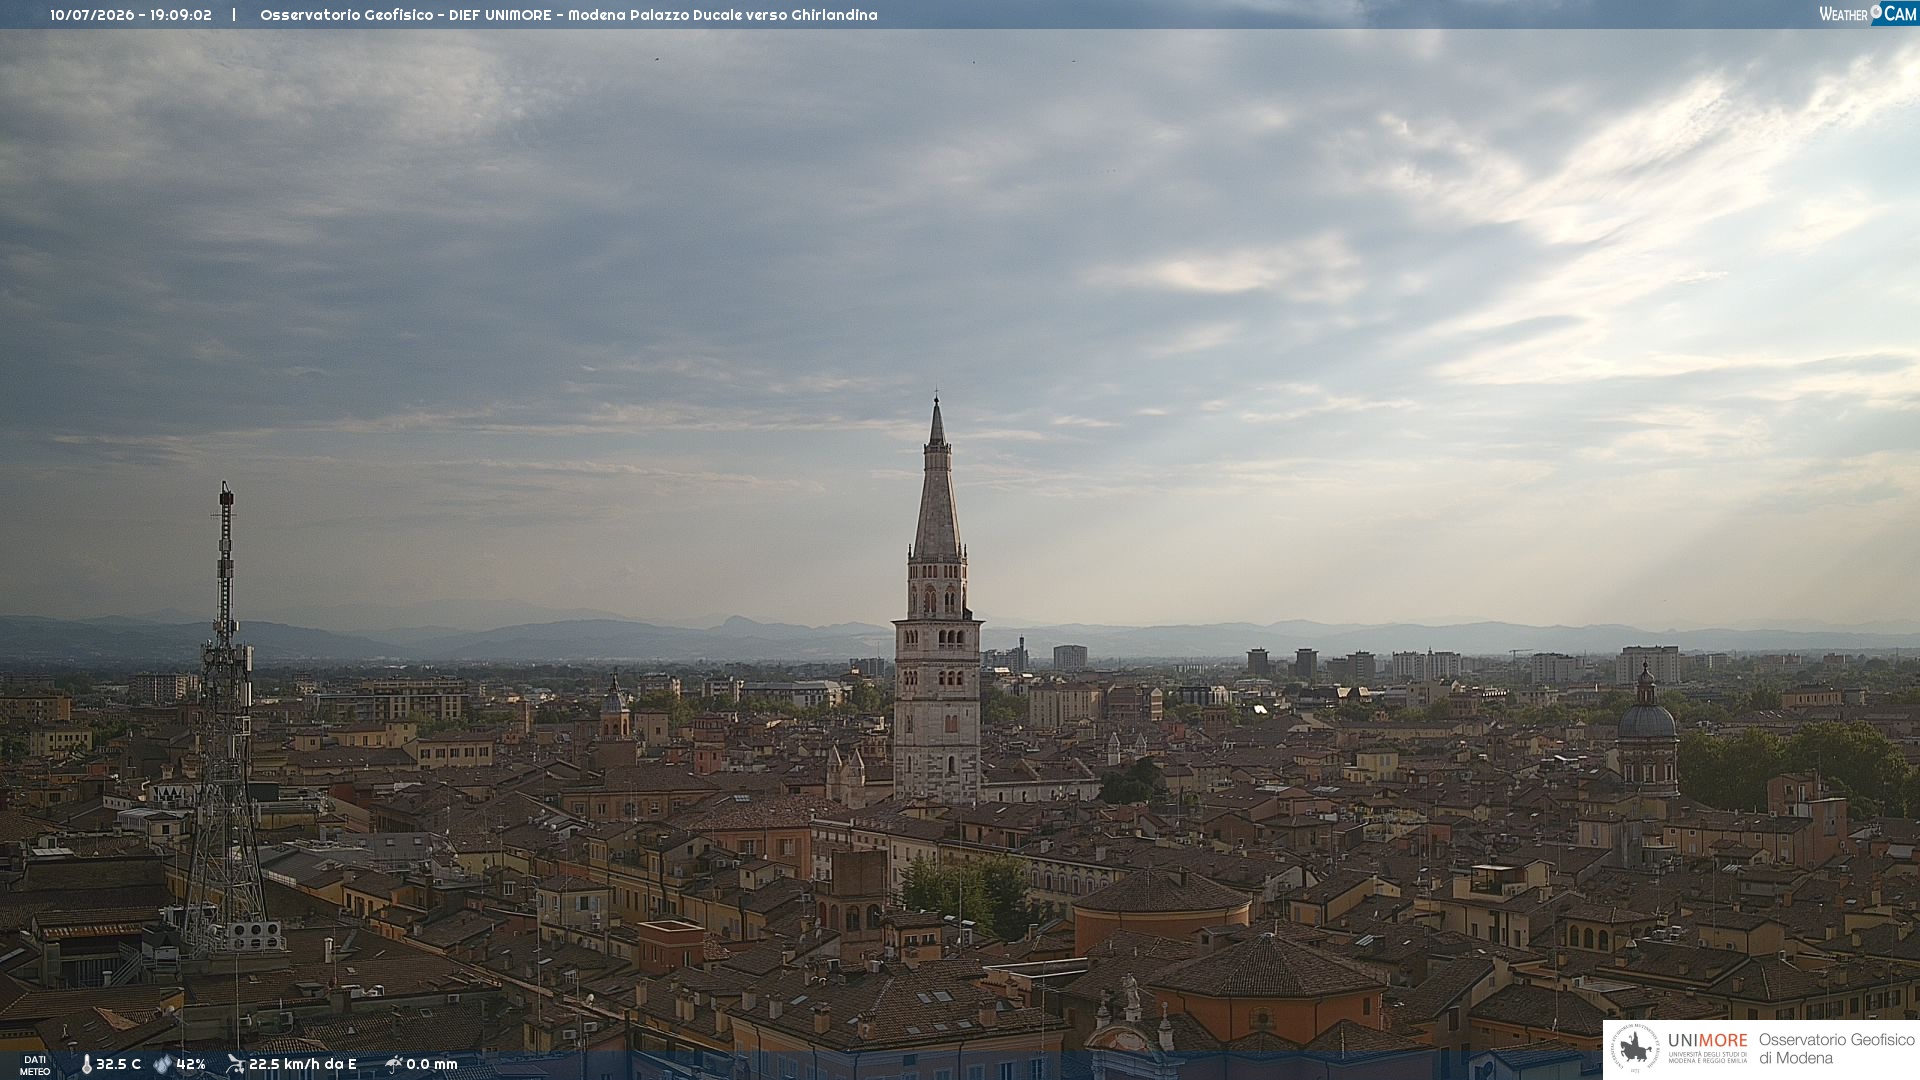
Task: Click the DATI METEO label
Action: coord(35,1065)
